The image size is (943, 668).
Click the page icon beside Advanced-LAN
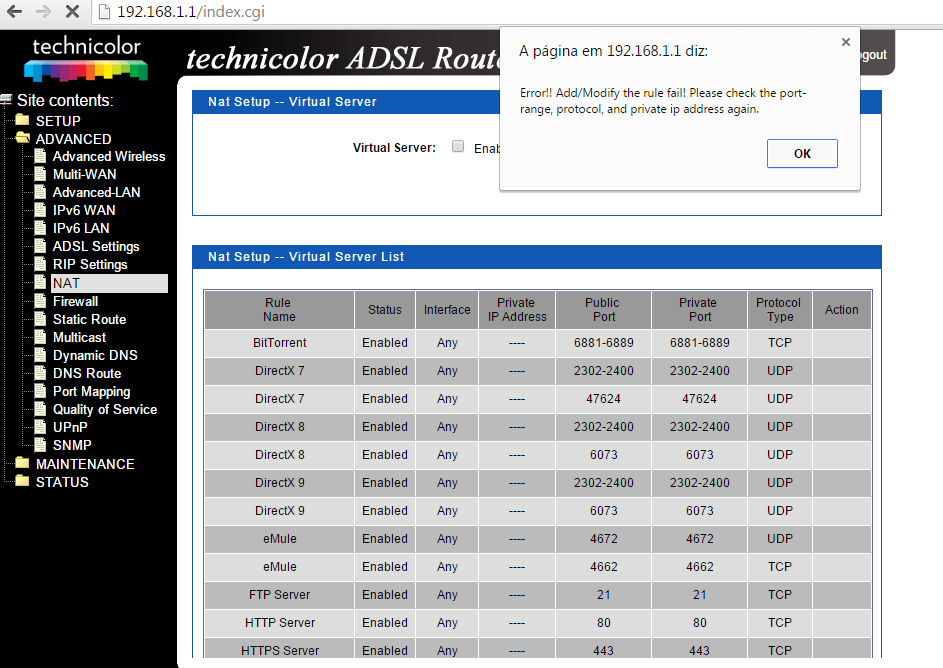[40, 192]
